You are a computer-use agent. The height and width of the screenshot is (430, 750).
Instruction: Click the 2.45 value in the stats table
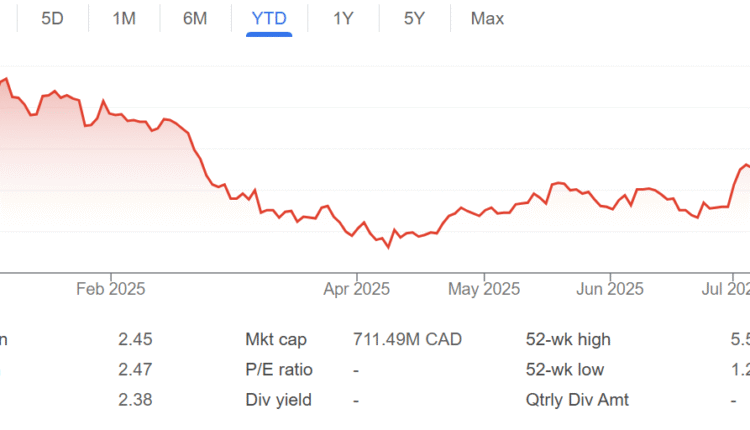[x=135, y=340]
